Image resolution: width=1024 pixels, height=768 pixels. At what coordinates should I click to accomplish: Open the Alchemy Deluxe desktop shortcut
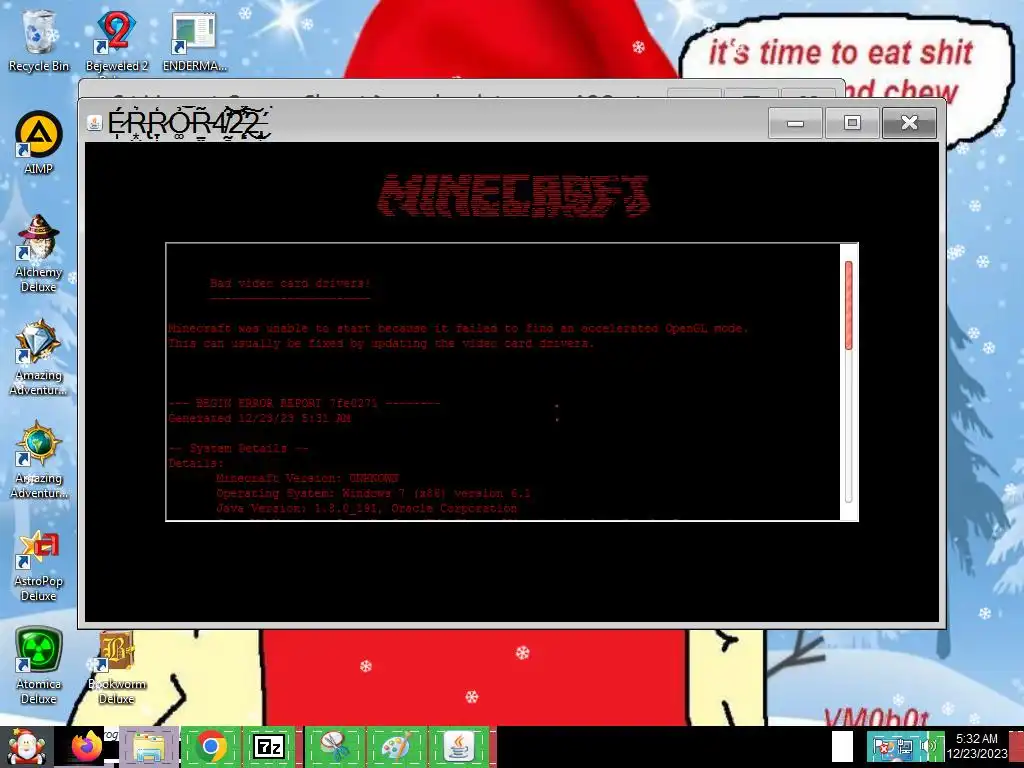(x=38, y=253)
